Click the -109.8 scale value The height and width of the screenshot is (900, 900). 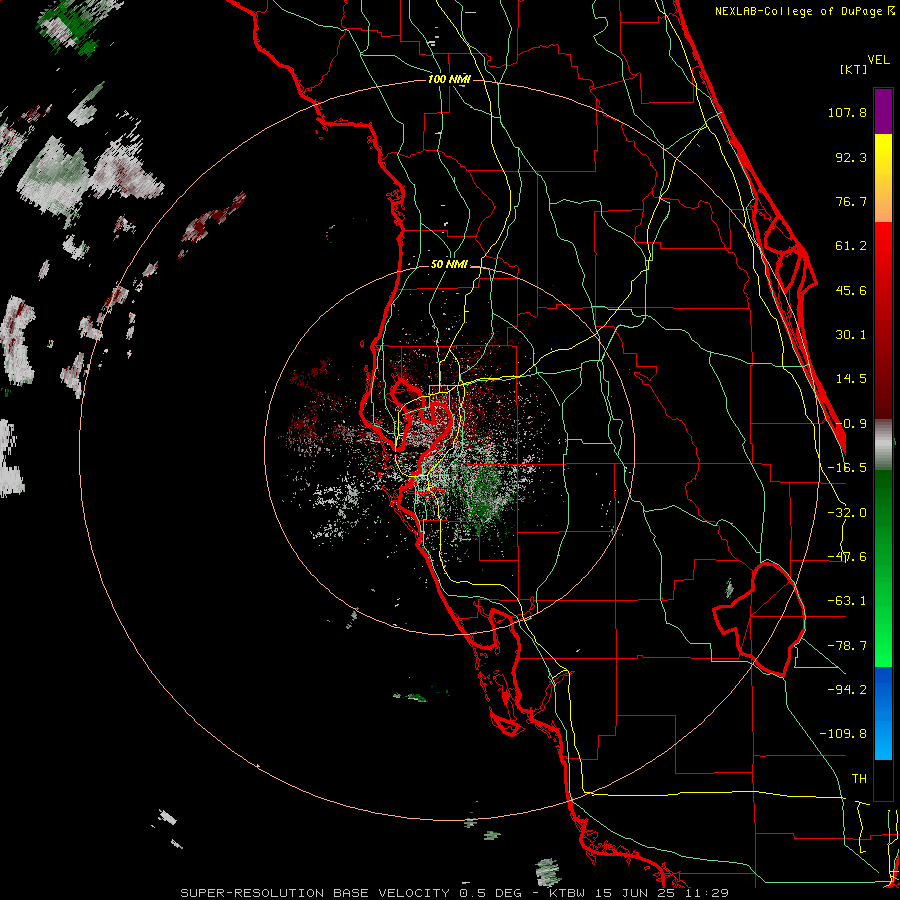[x=843, y=734]
